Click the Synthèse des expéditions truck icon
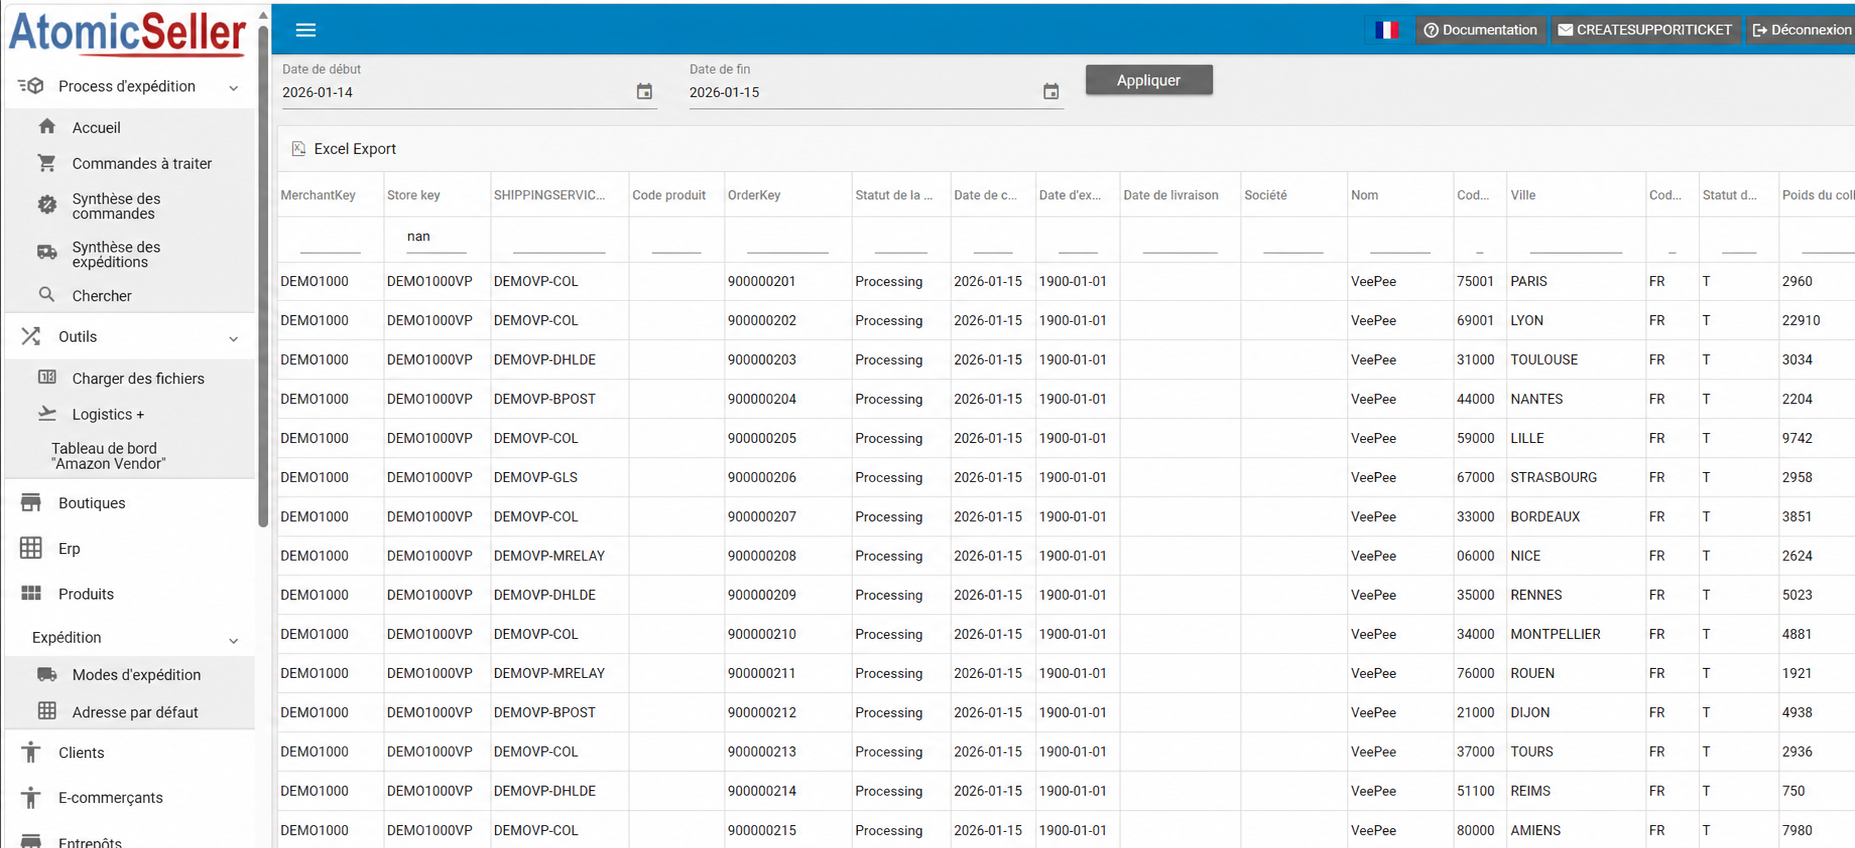 tap(47, 253)
